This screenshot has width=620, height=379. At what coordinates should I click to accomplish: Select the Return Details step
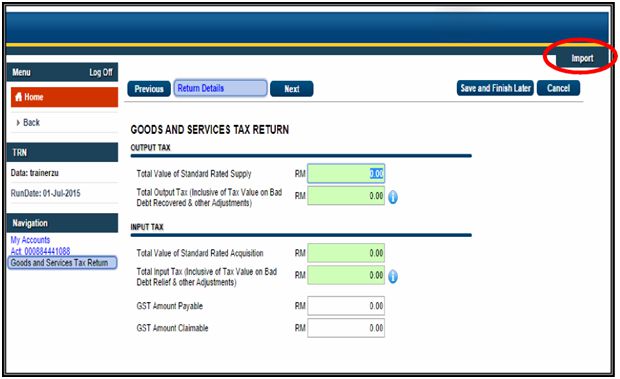click(220, 88)
